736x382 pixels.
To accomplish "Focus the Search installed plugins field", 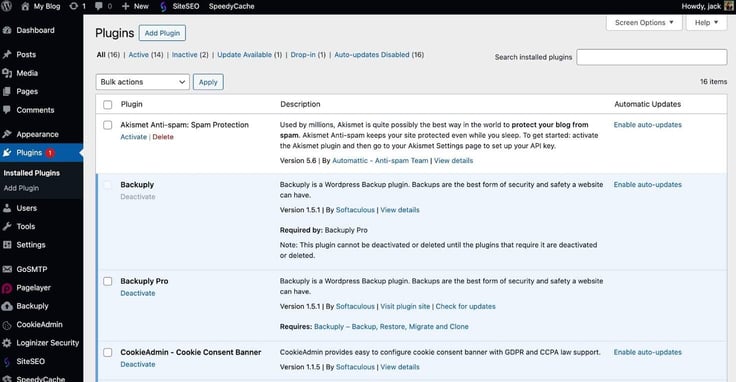I will (652, 57).
